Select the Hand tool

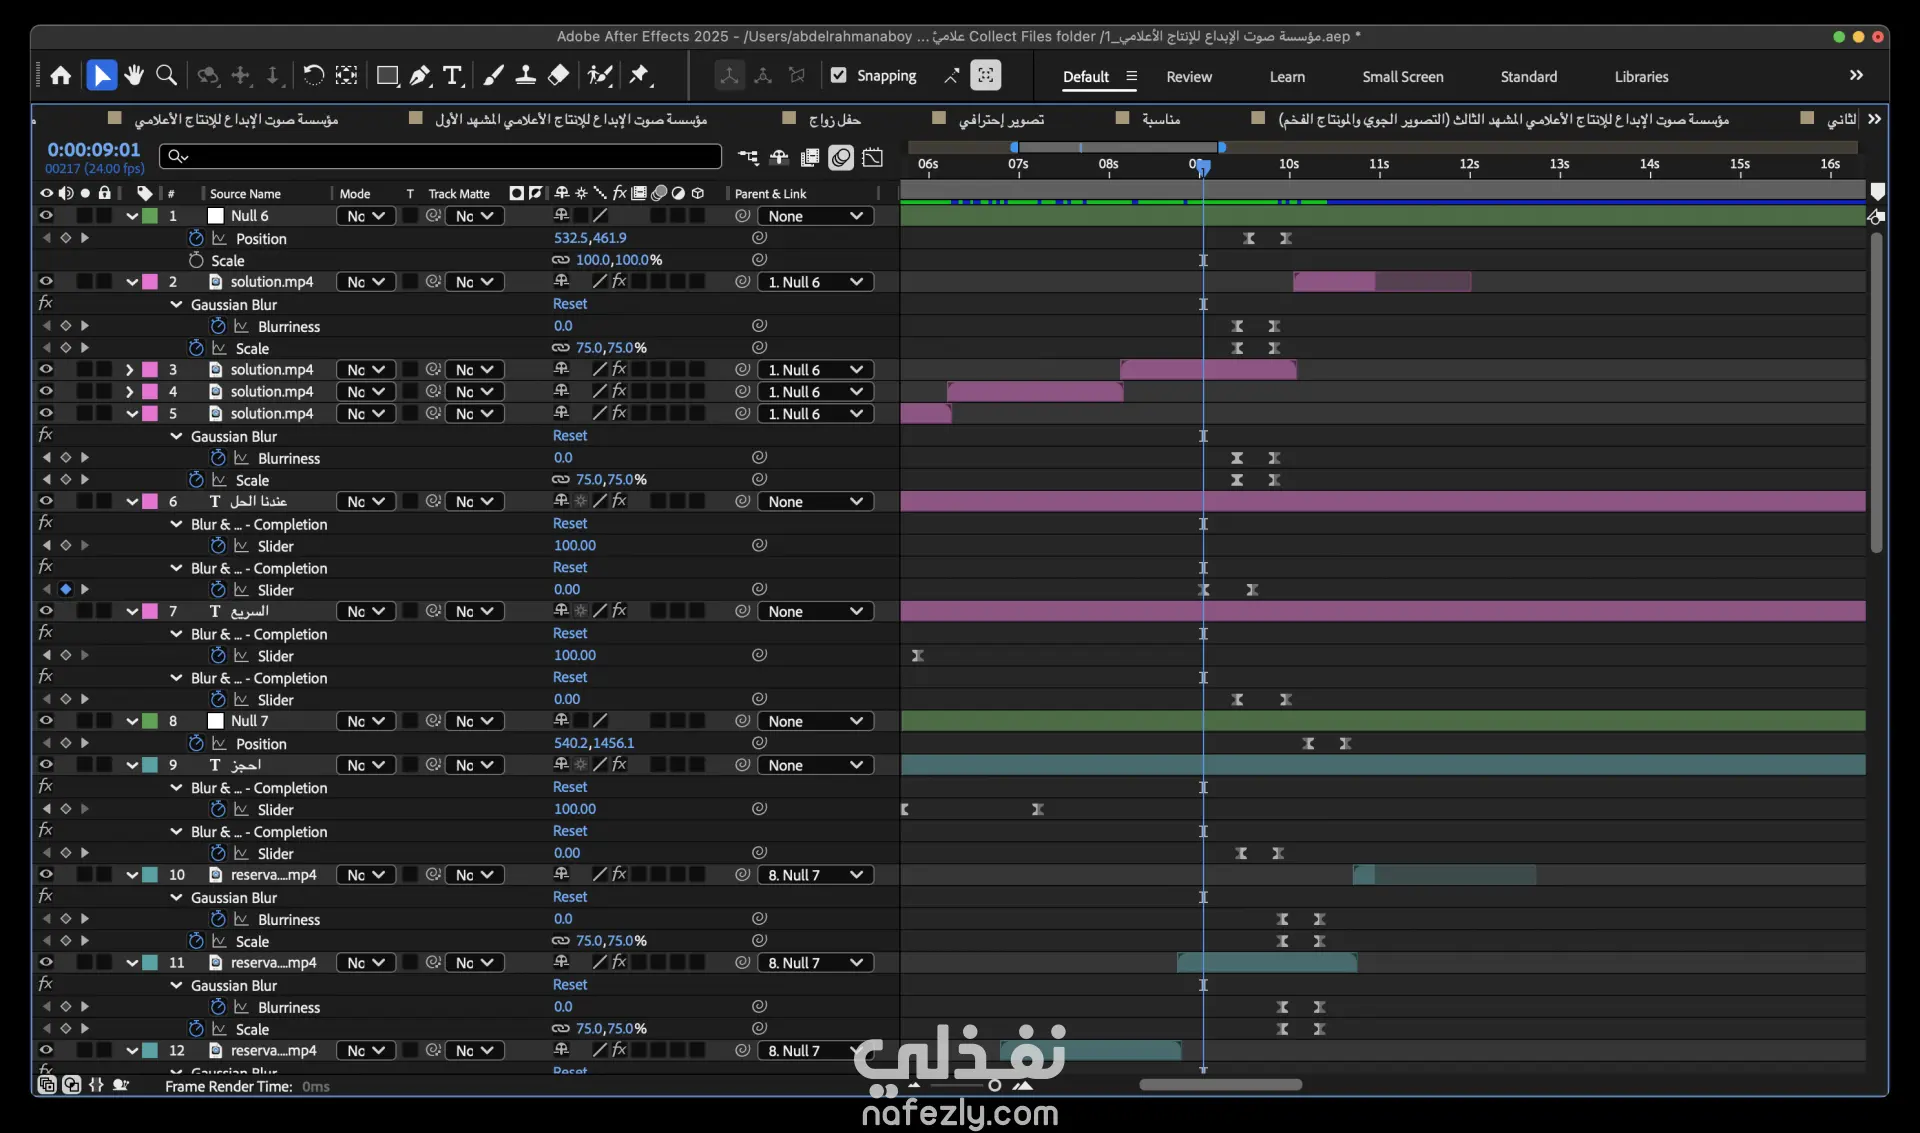pyautogui.click(x=134, y=76)
